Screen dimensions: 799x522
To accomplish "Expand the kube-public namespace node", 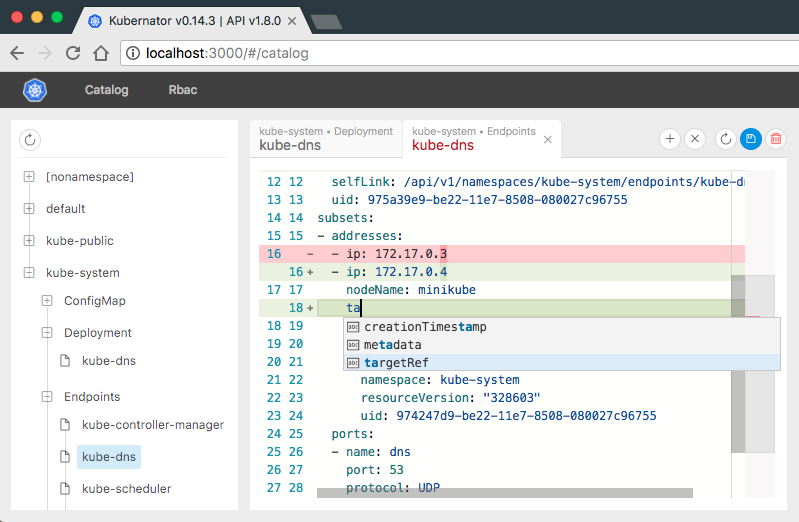I will tap(29, 241).
